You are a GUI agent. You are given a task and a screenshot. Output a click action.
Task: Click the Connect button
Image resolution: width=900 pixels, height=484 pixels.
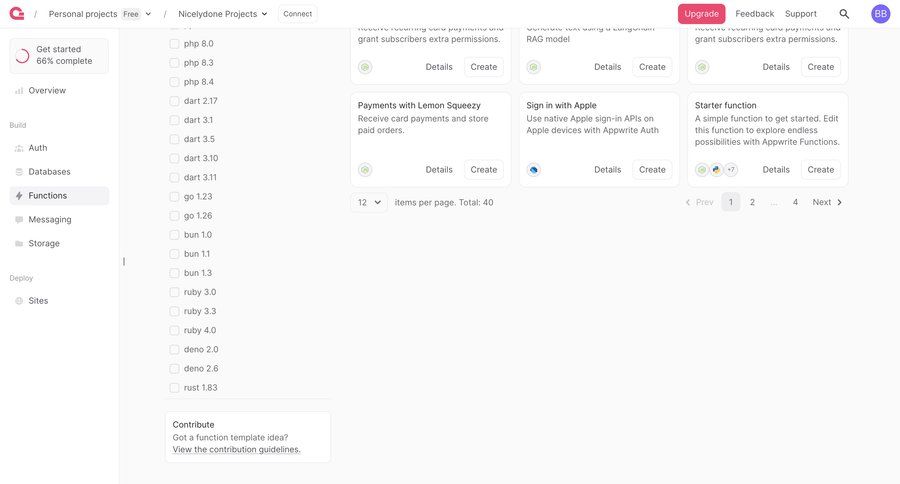pyautogui.click(x=297, y=14)
